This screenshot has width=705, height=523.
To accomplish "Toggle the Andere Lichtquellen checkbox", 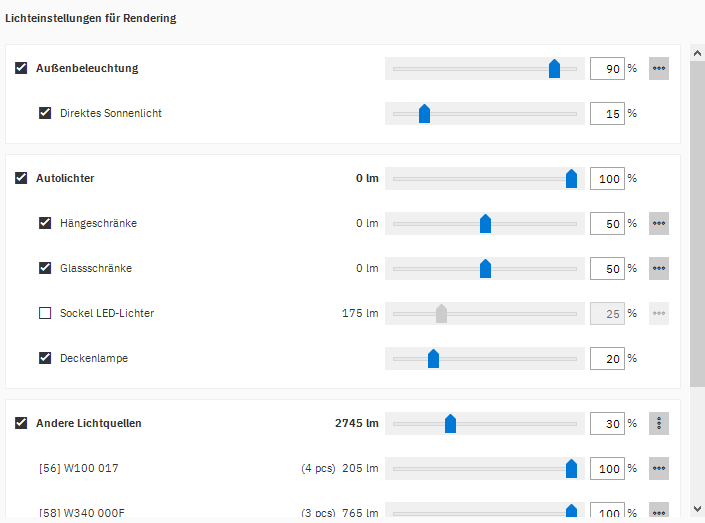I will point(21,423).
